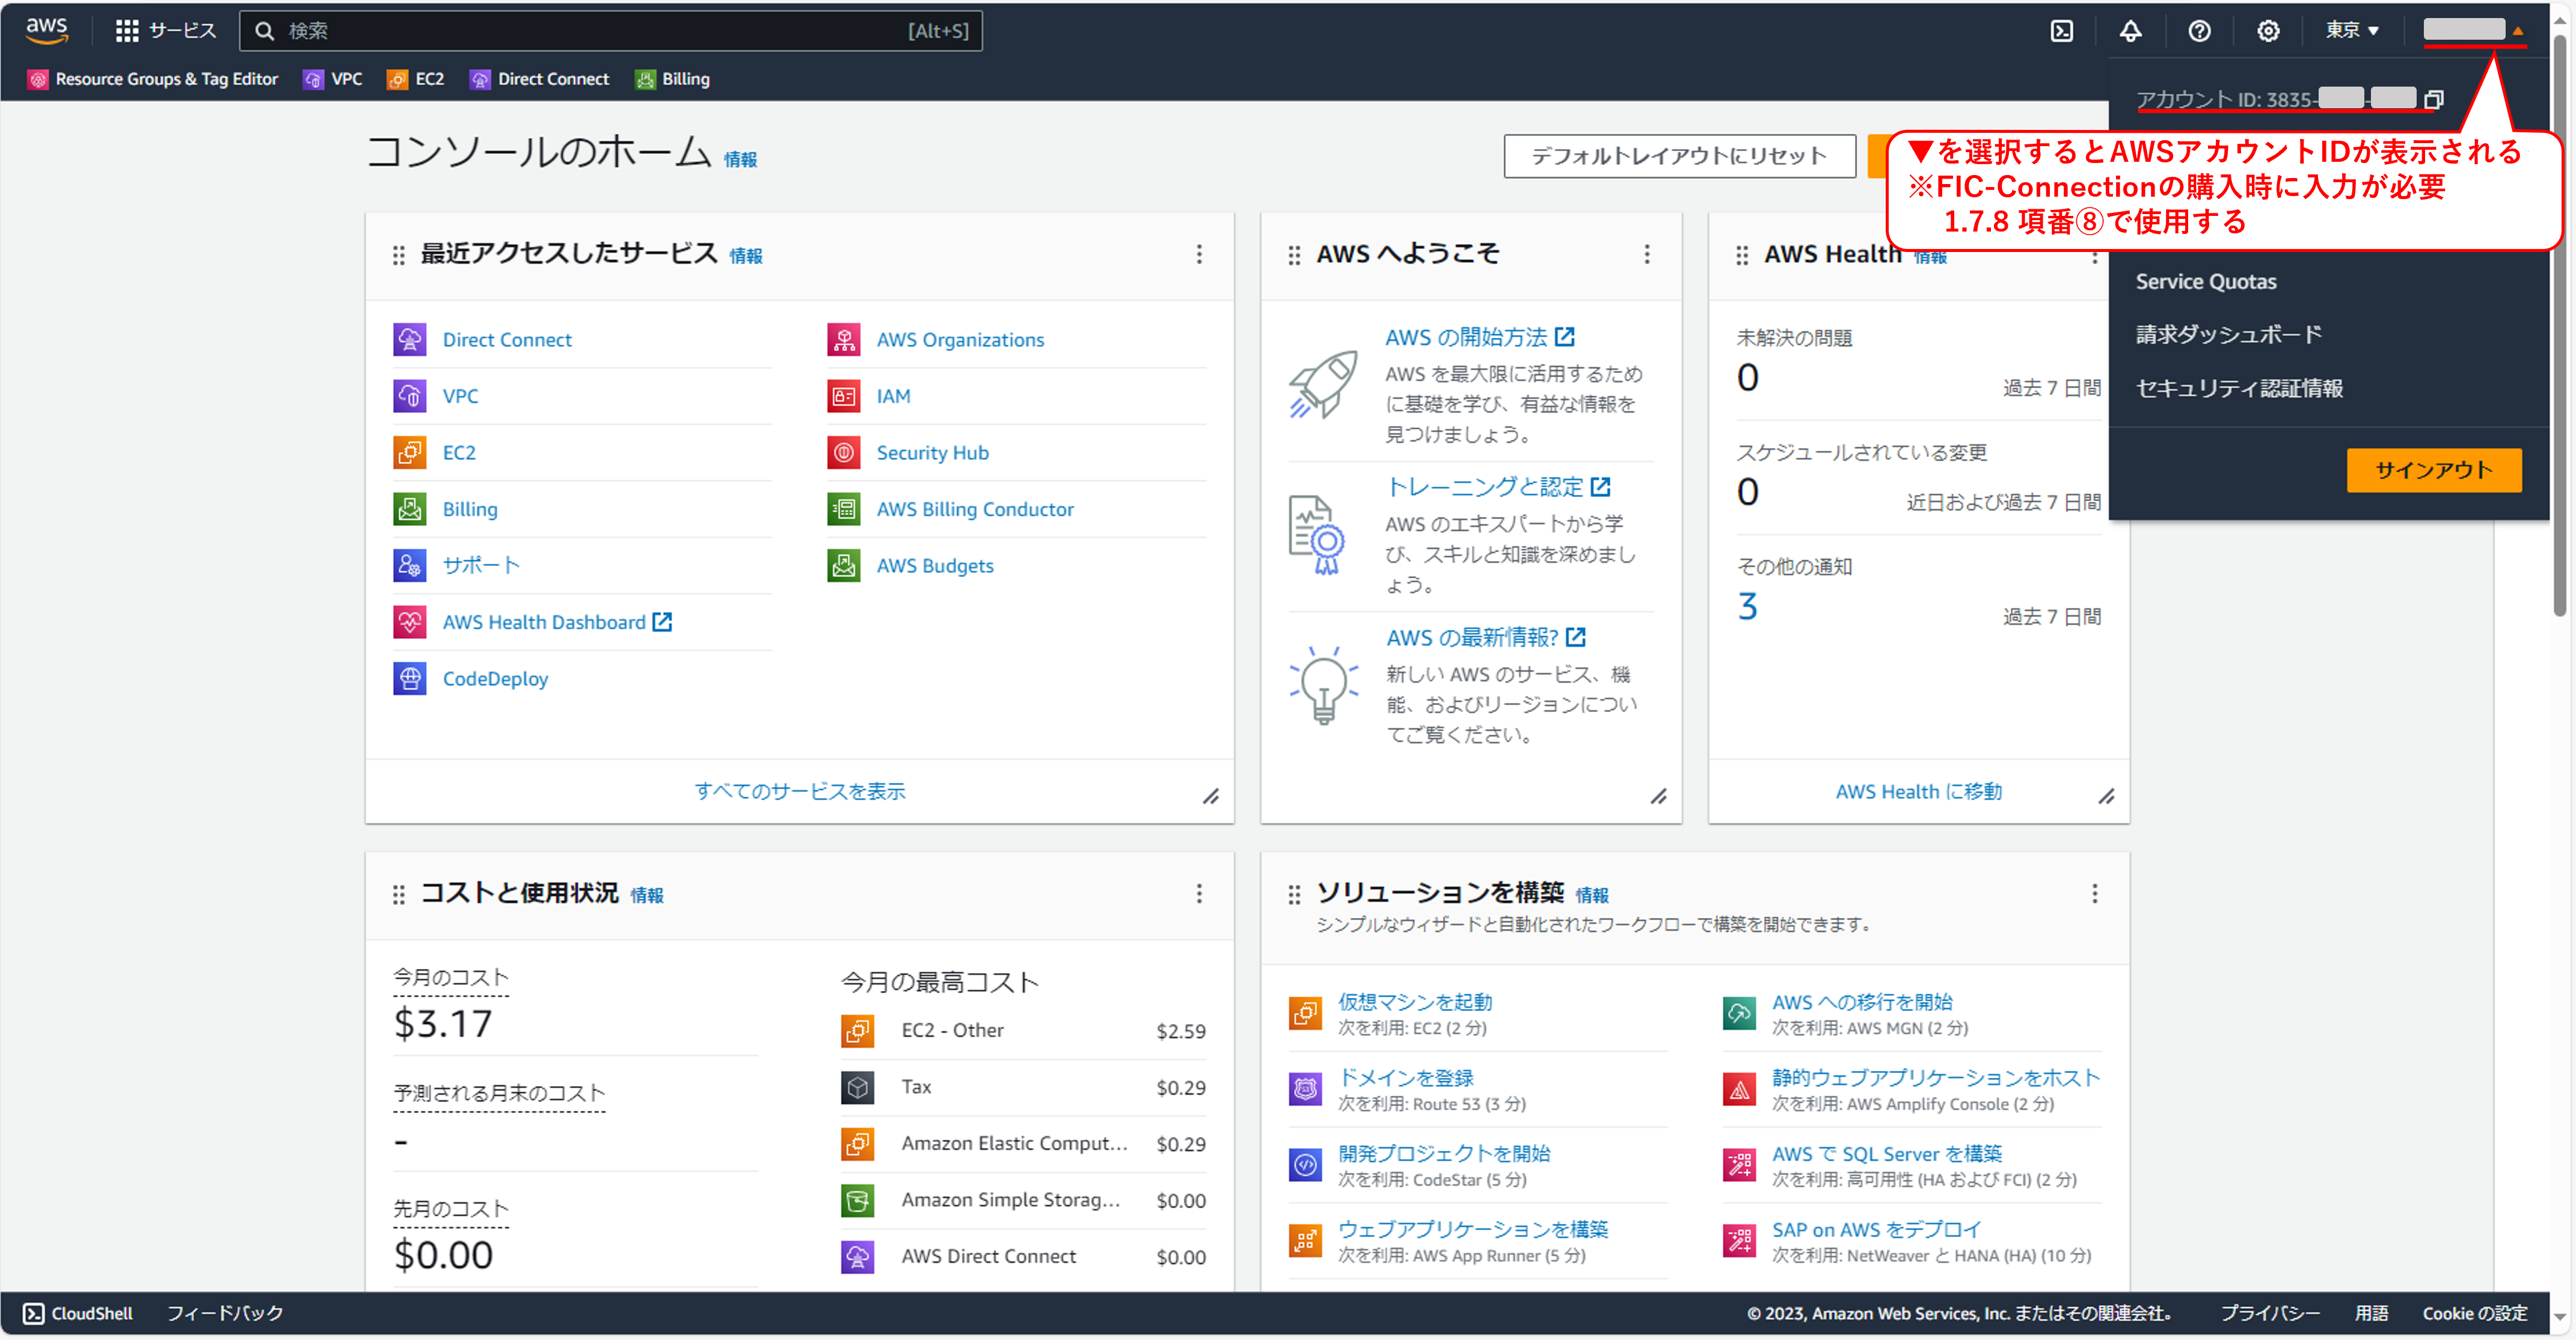Copy the account ID with copy icon
The width and height of the screenshot is (2576, 1340).
click(2433, 100)
